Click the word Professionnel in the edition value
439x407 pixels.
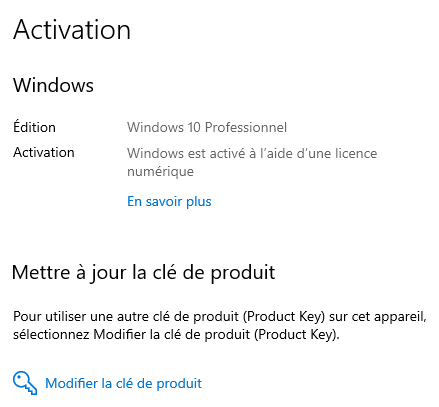246,127
